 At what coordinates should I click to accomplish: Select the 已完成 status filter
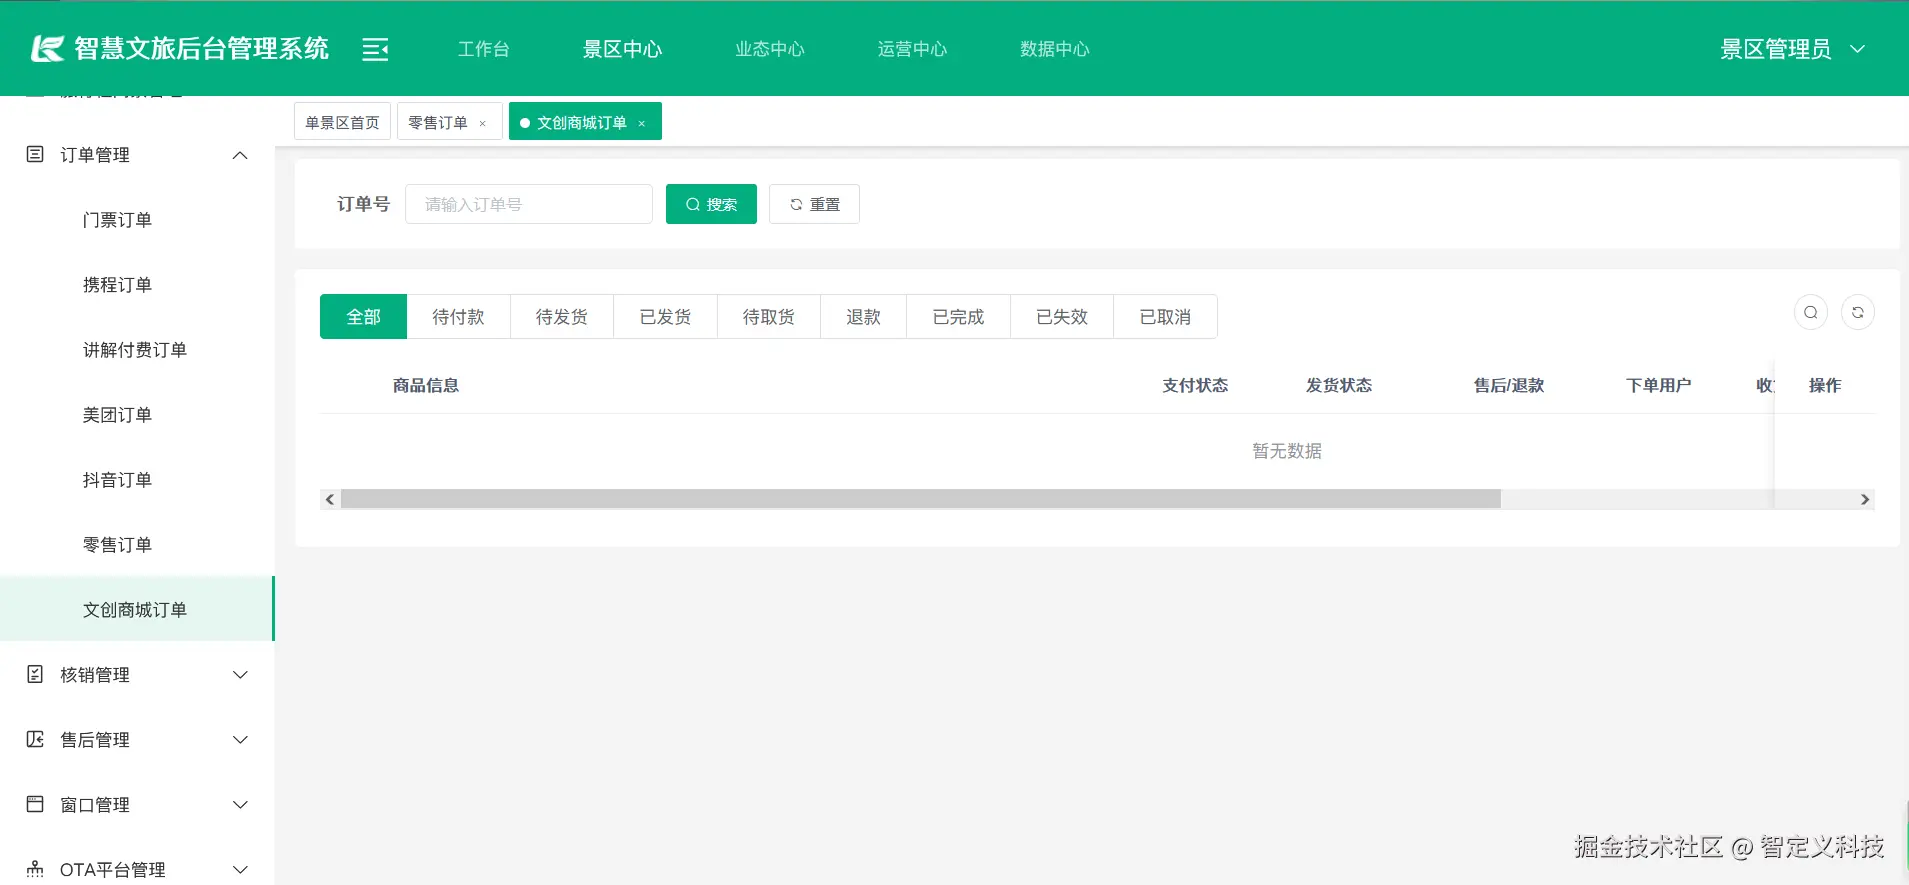(x=958, y=317)
